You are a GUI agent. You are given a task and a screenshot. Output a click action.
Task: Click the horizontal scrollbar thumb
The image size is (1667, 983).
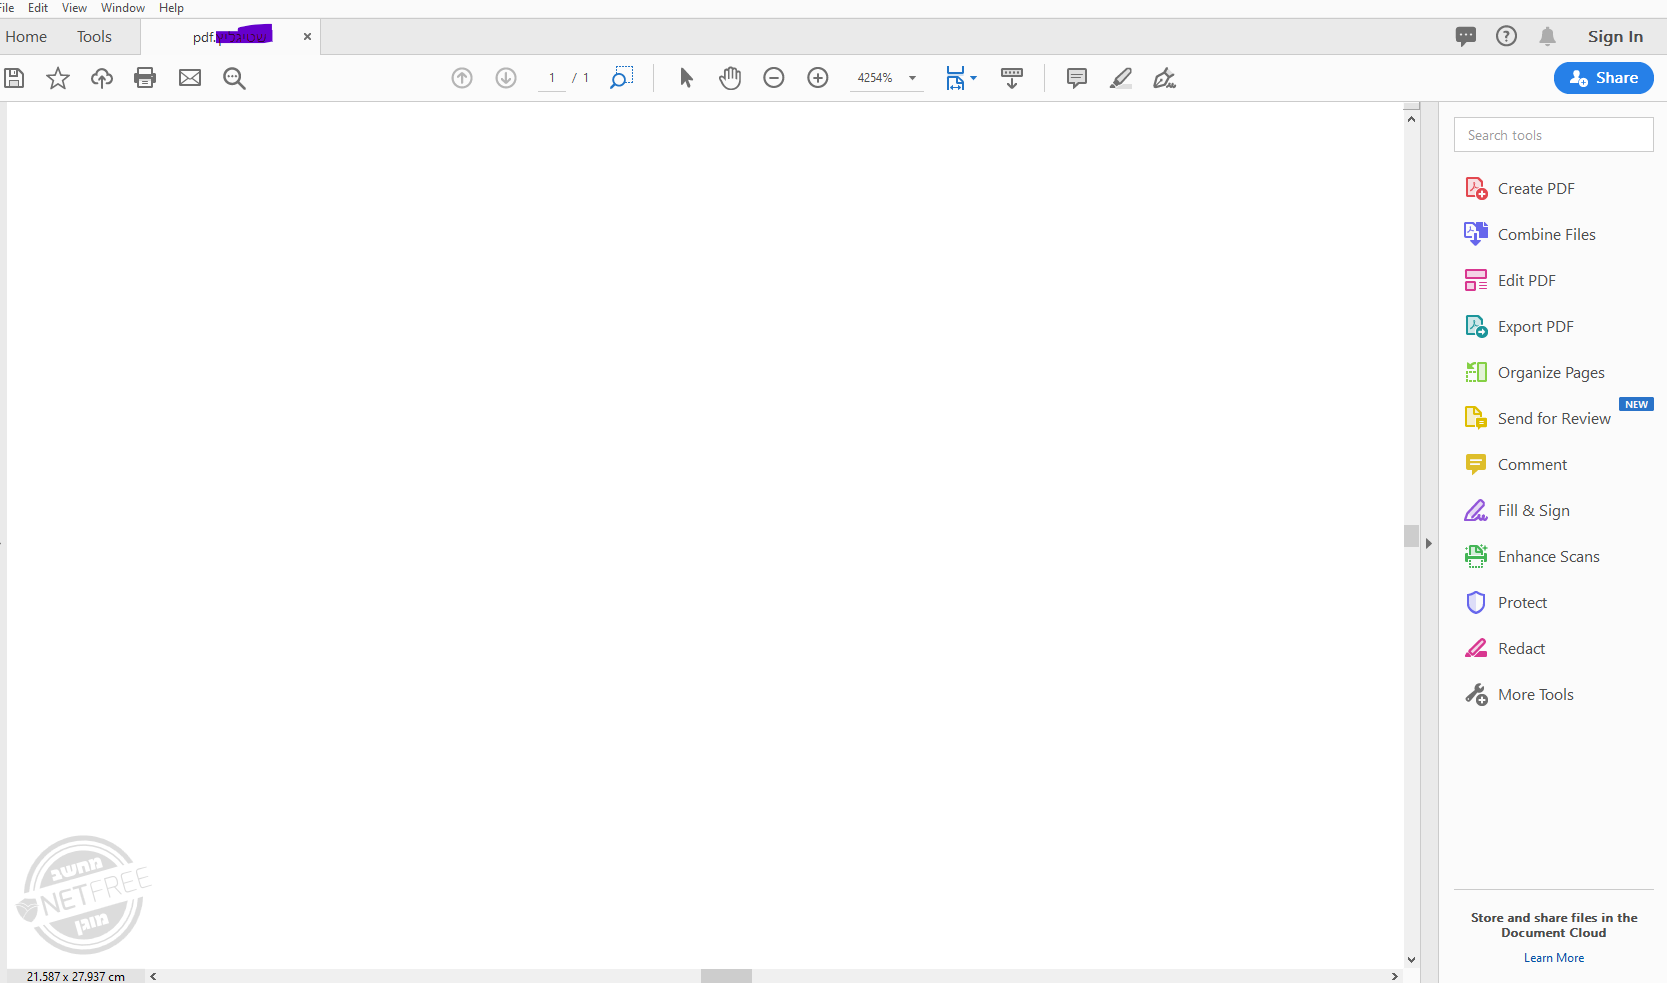tap(726, 976)
